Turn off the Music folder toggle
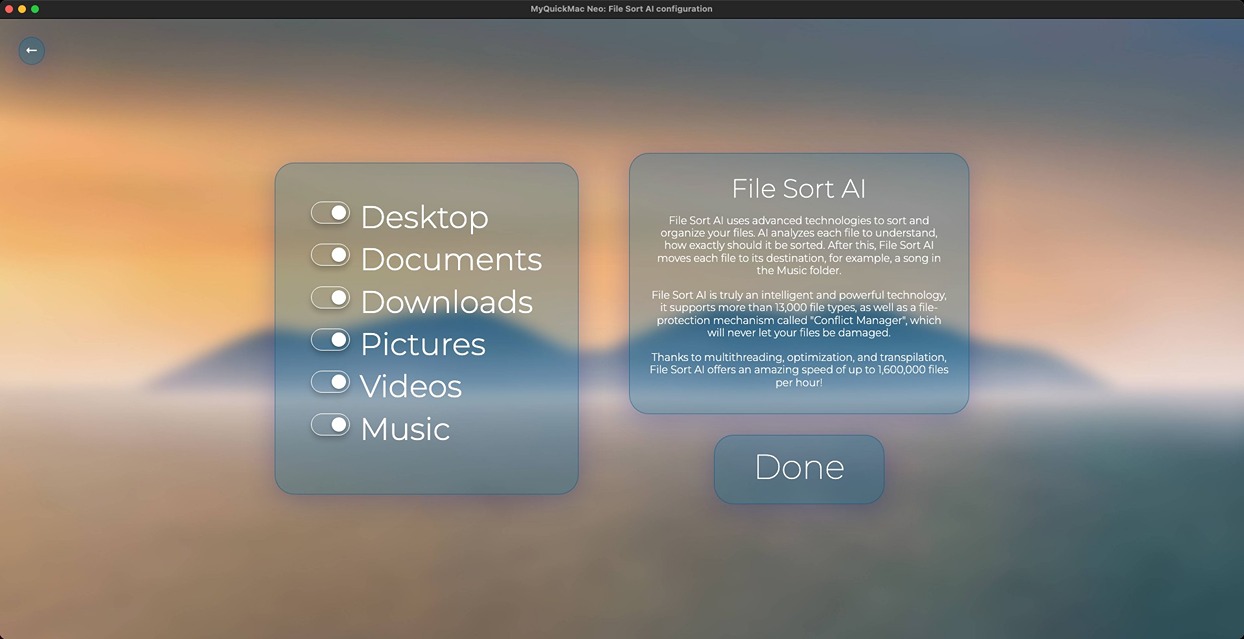Screen dimensions: 1244x639 (330, 424)
